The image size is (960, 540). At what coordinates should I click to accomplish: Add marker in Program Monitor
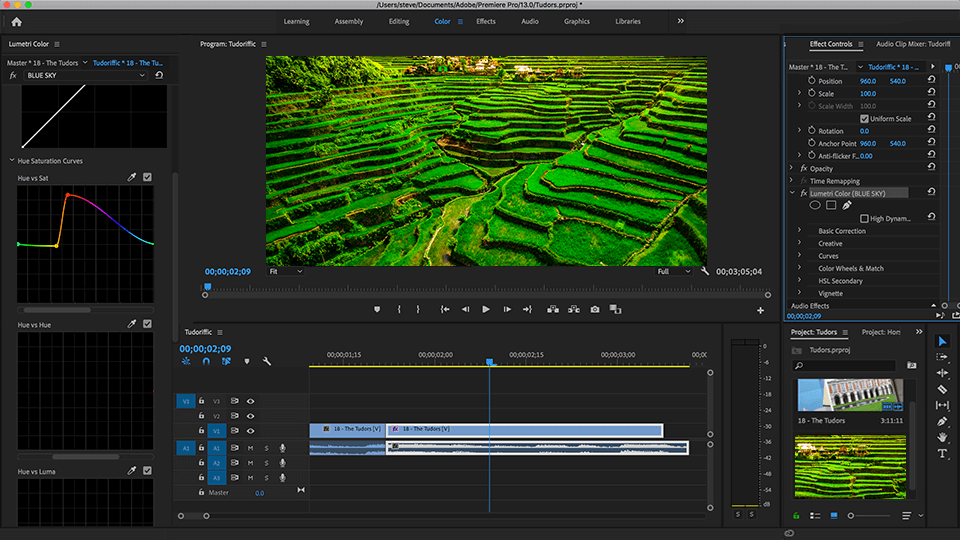(377, 310)
